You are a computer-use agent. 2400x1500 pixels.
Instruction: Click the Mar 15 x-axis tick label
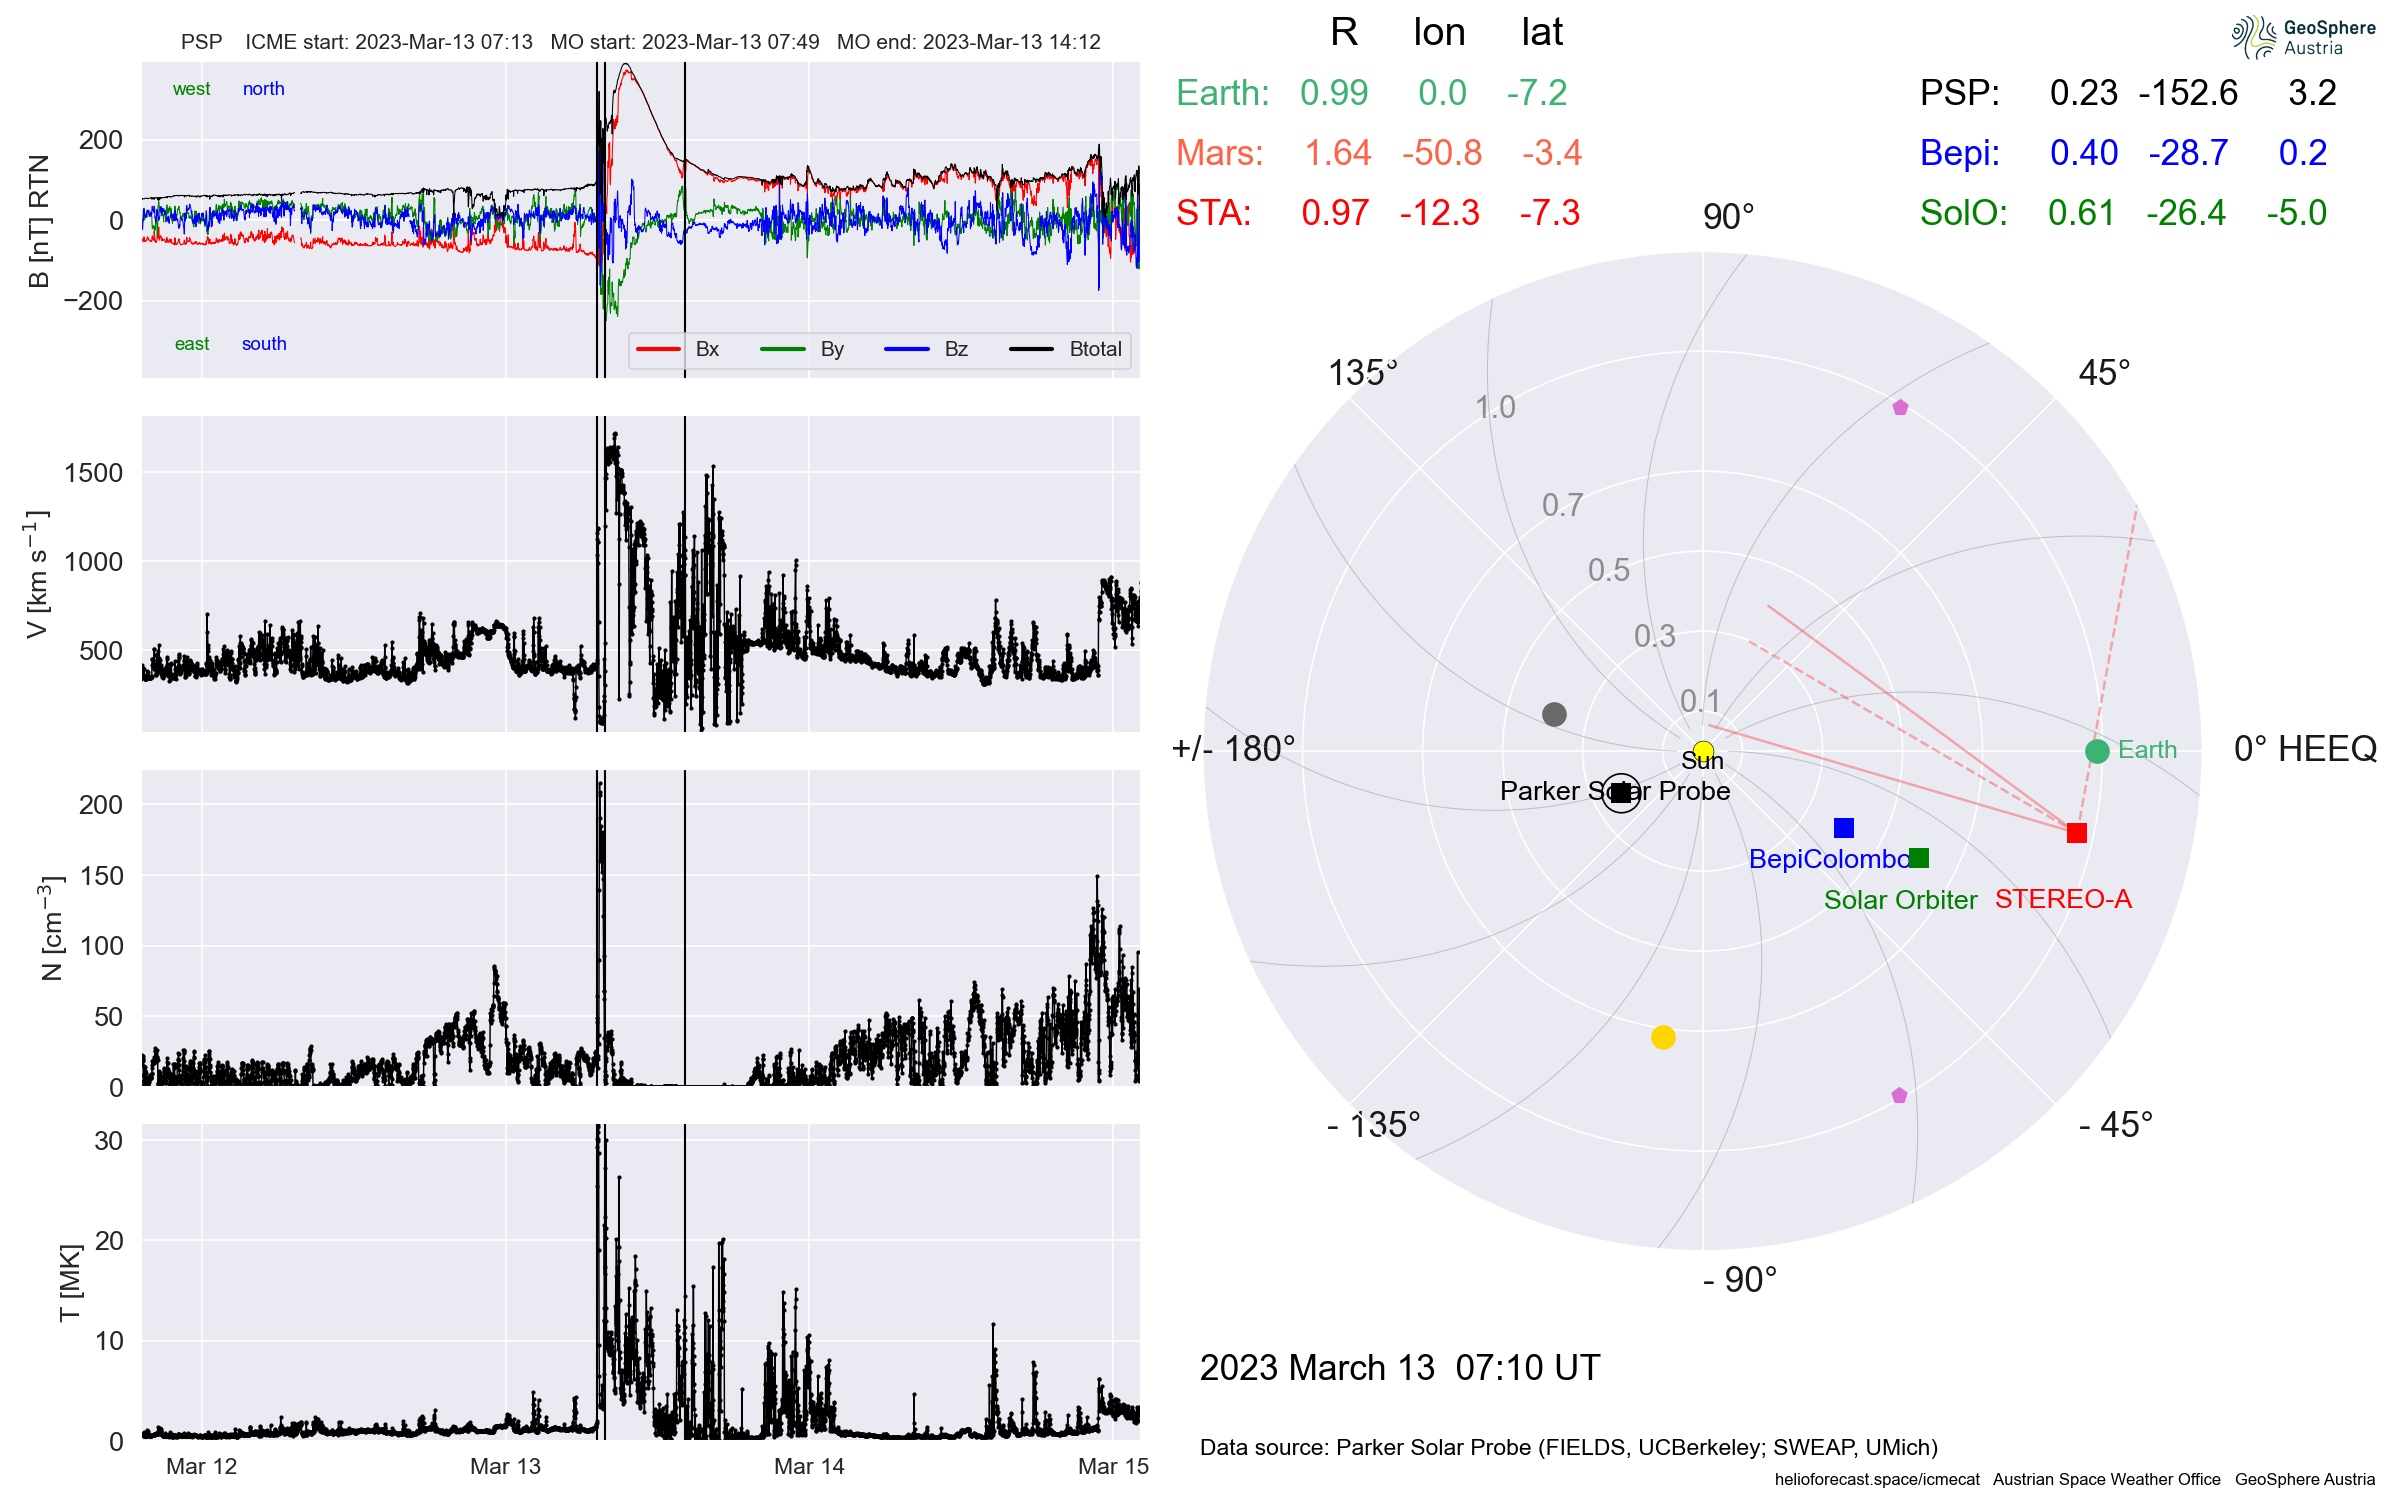(1113, 1467)
